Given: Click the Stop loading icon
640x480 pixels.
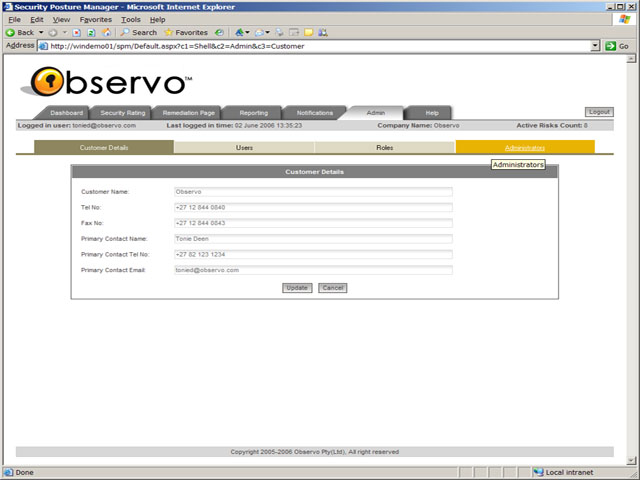Looking at the screenshot, I should [x=77, y=33].
